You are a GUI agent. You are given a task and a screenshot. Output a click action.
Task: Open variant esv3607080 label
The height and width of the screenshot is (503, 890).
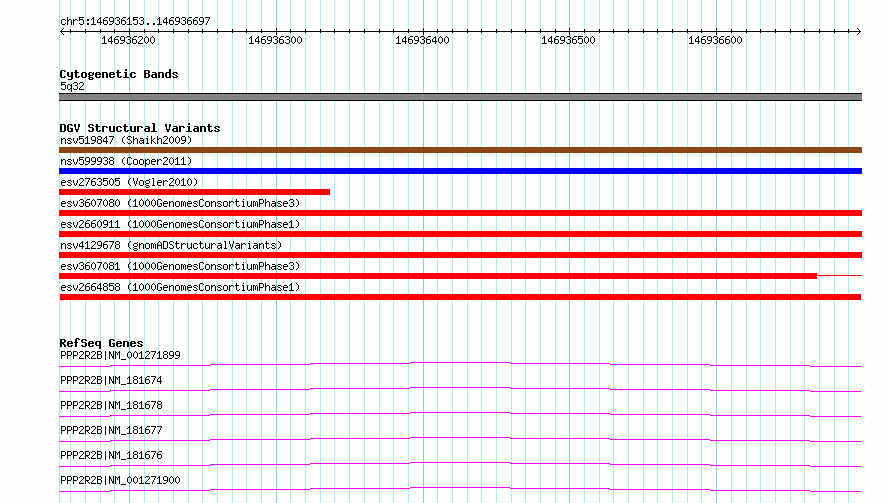[x=180, y=203]
